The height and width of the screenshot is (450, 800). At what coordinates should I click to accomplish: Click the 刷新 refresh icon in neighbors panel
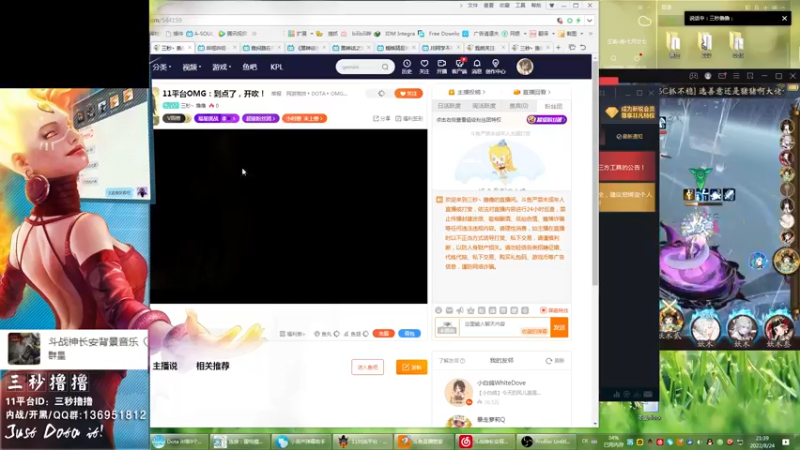[x=549, y=361]
